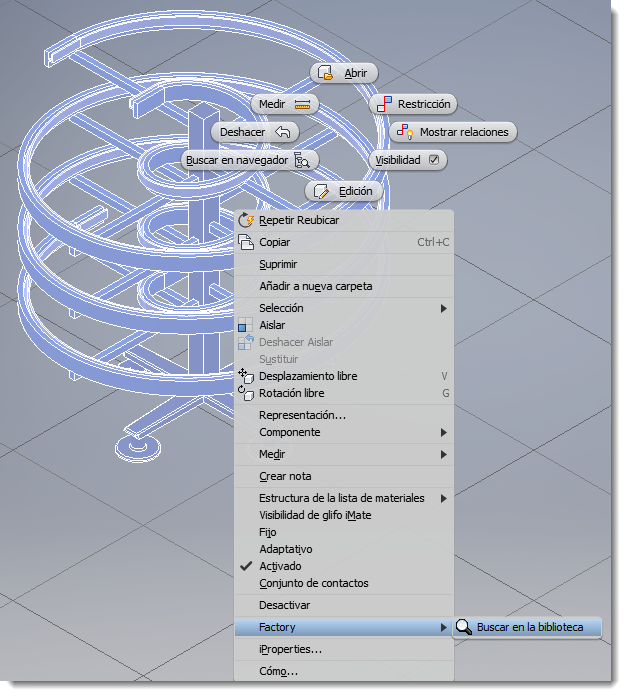Toggle Visibilidad de glifo iMate
This screenshot has width=626, height=696.
pyautogui.click(x=344, y=515)
